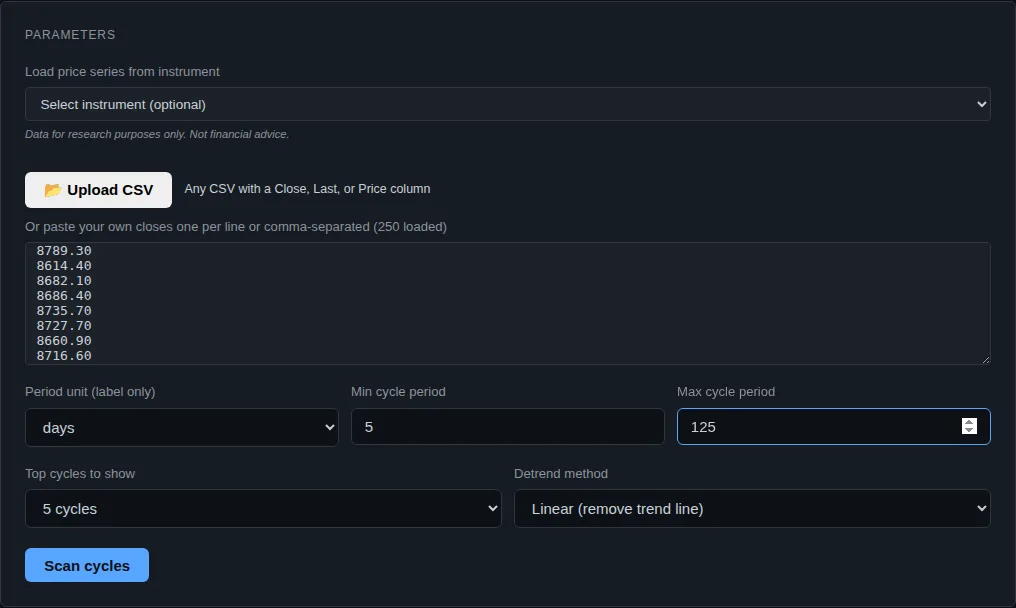Click the Min cycle period label
Viewport: 1016px width, 608px height.
(398, 392)
